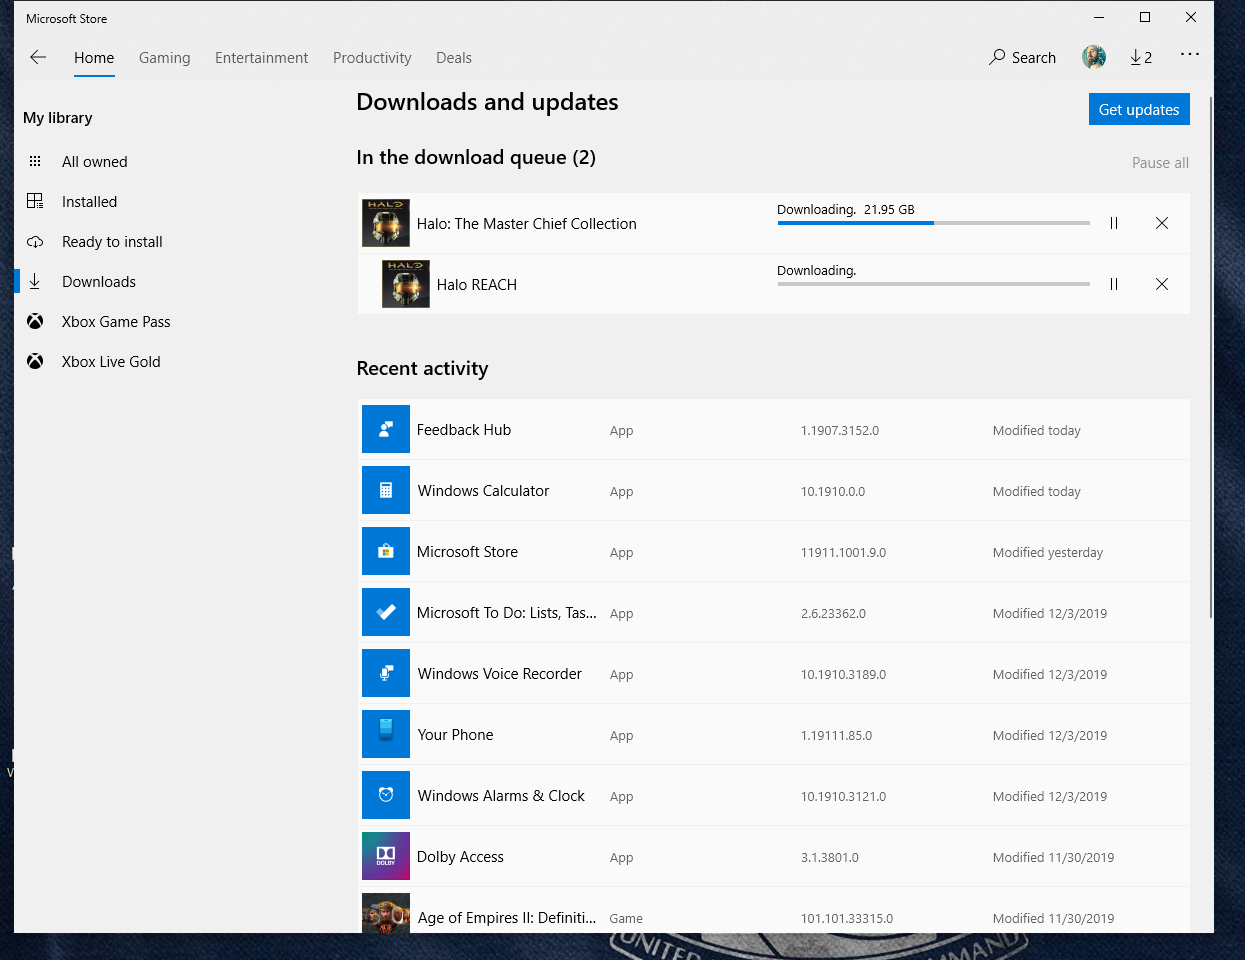Click 'Halo: The Master Chief Collection' title

pyautogui.click(x=526, y=224)
